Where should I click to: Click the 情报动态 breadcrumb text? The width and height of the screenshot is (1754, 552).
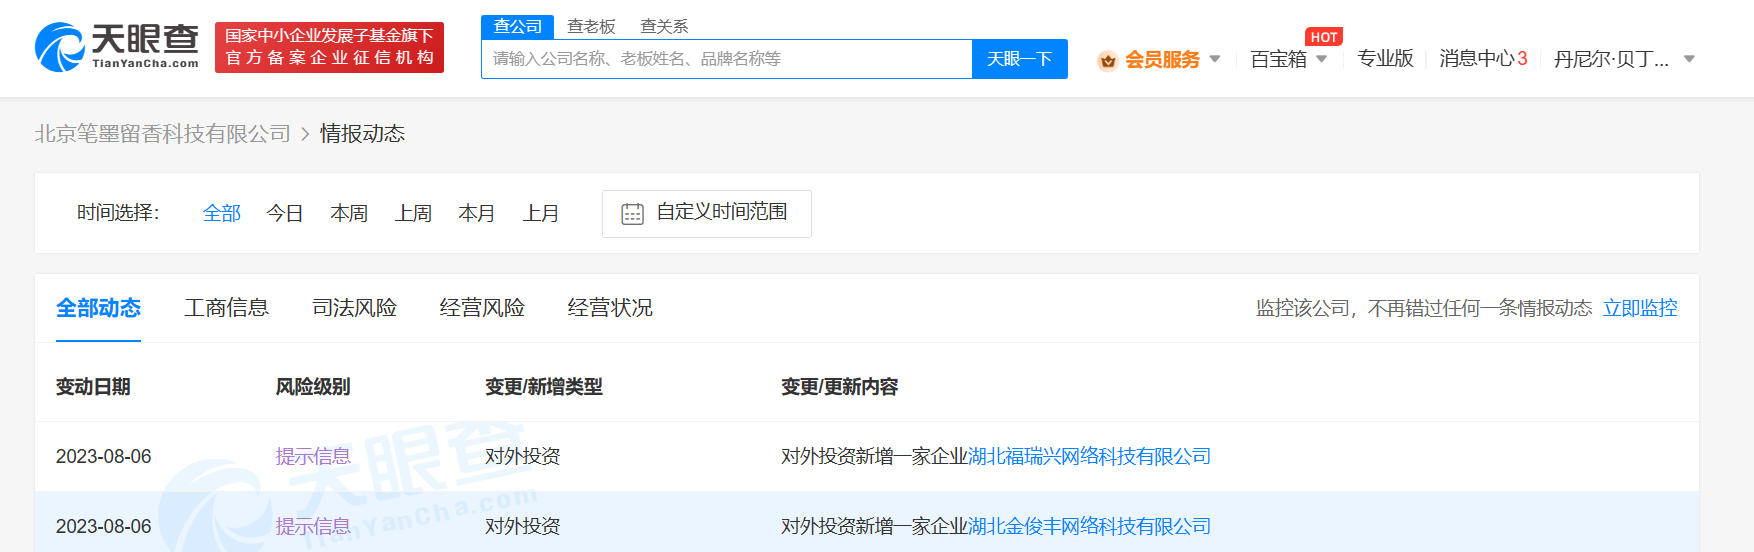click(x=362, y=134)
